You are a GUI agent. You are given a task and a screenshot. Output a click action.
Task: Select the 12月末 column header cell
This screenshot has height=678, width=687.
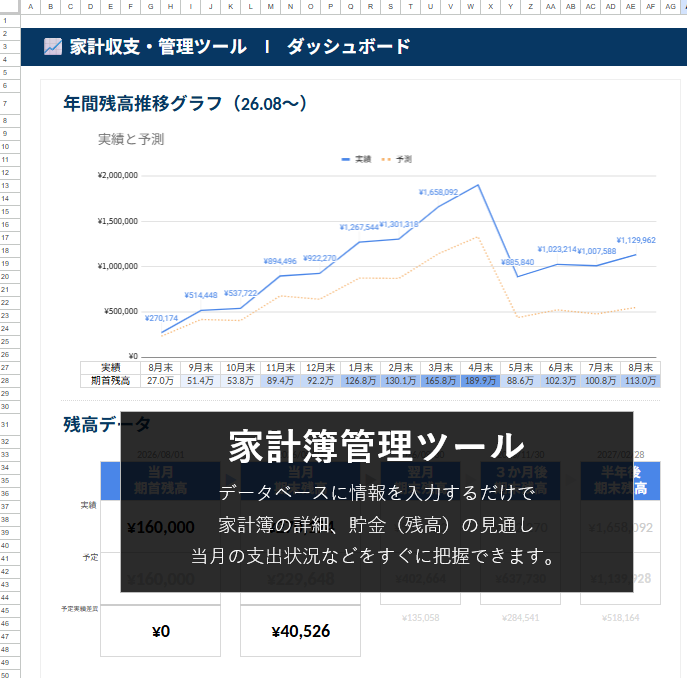click(321, 368)
